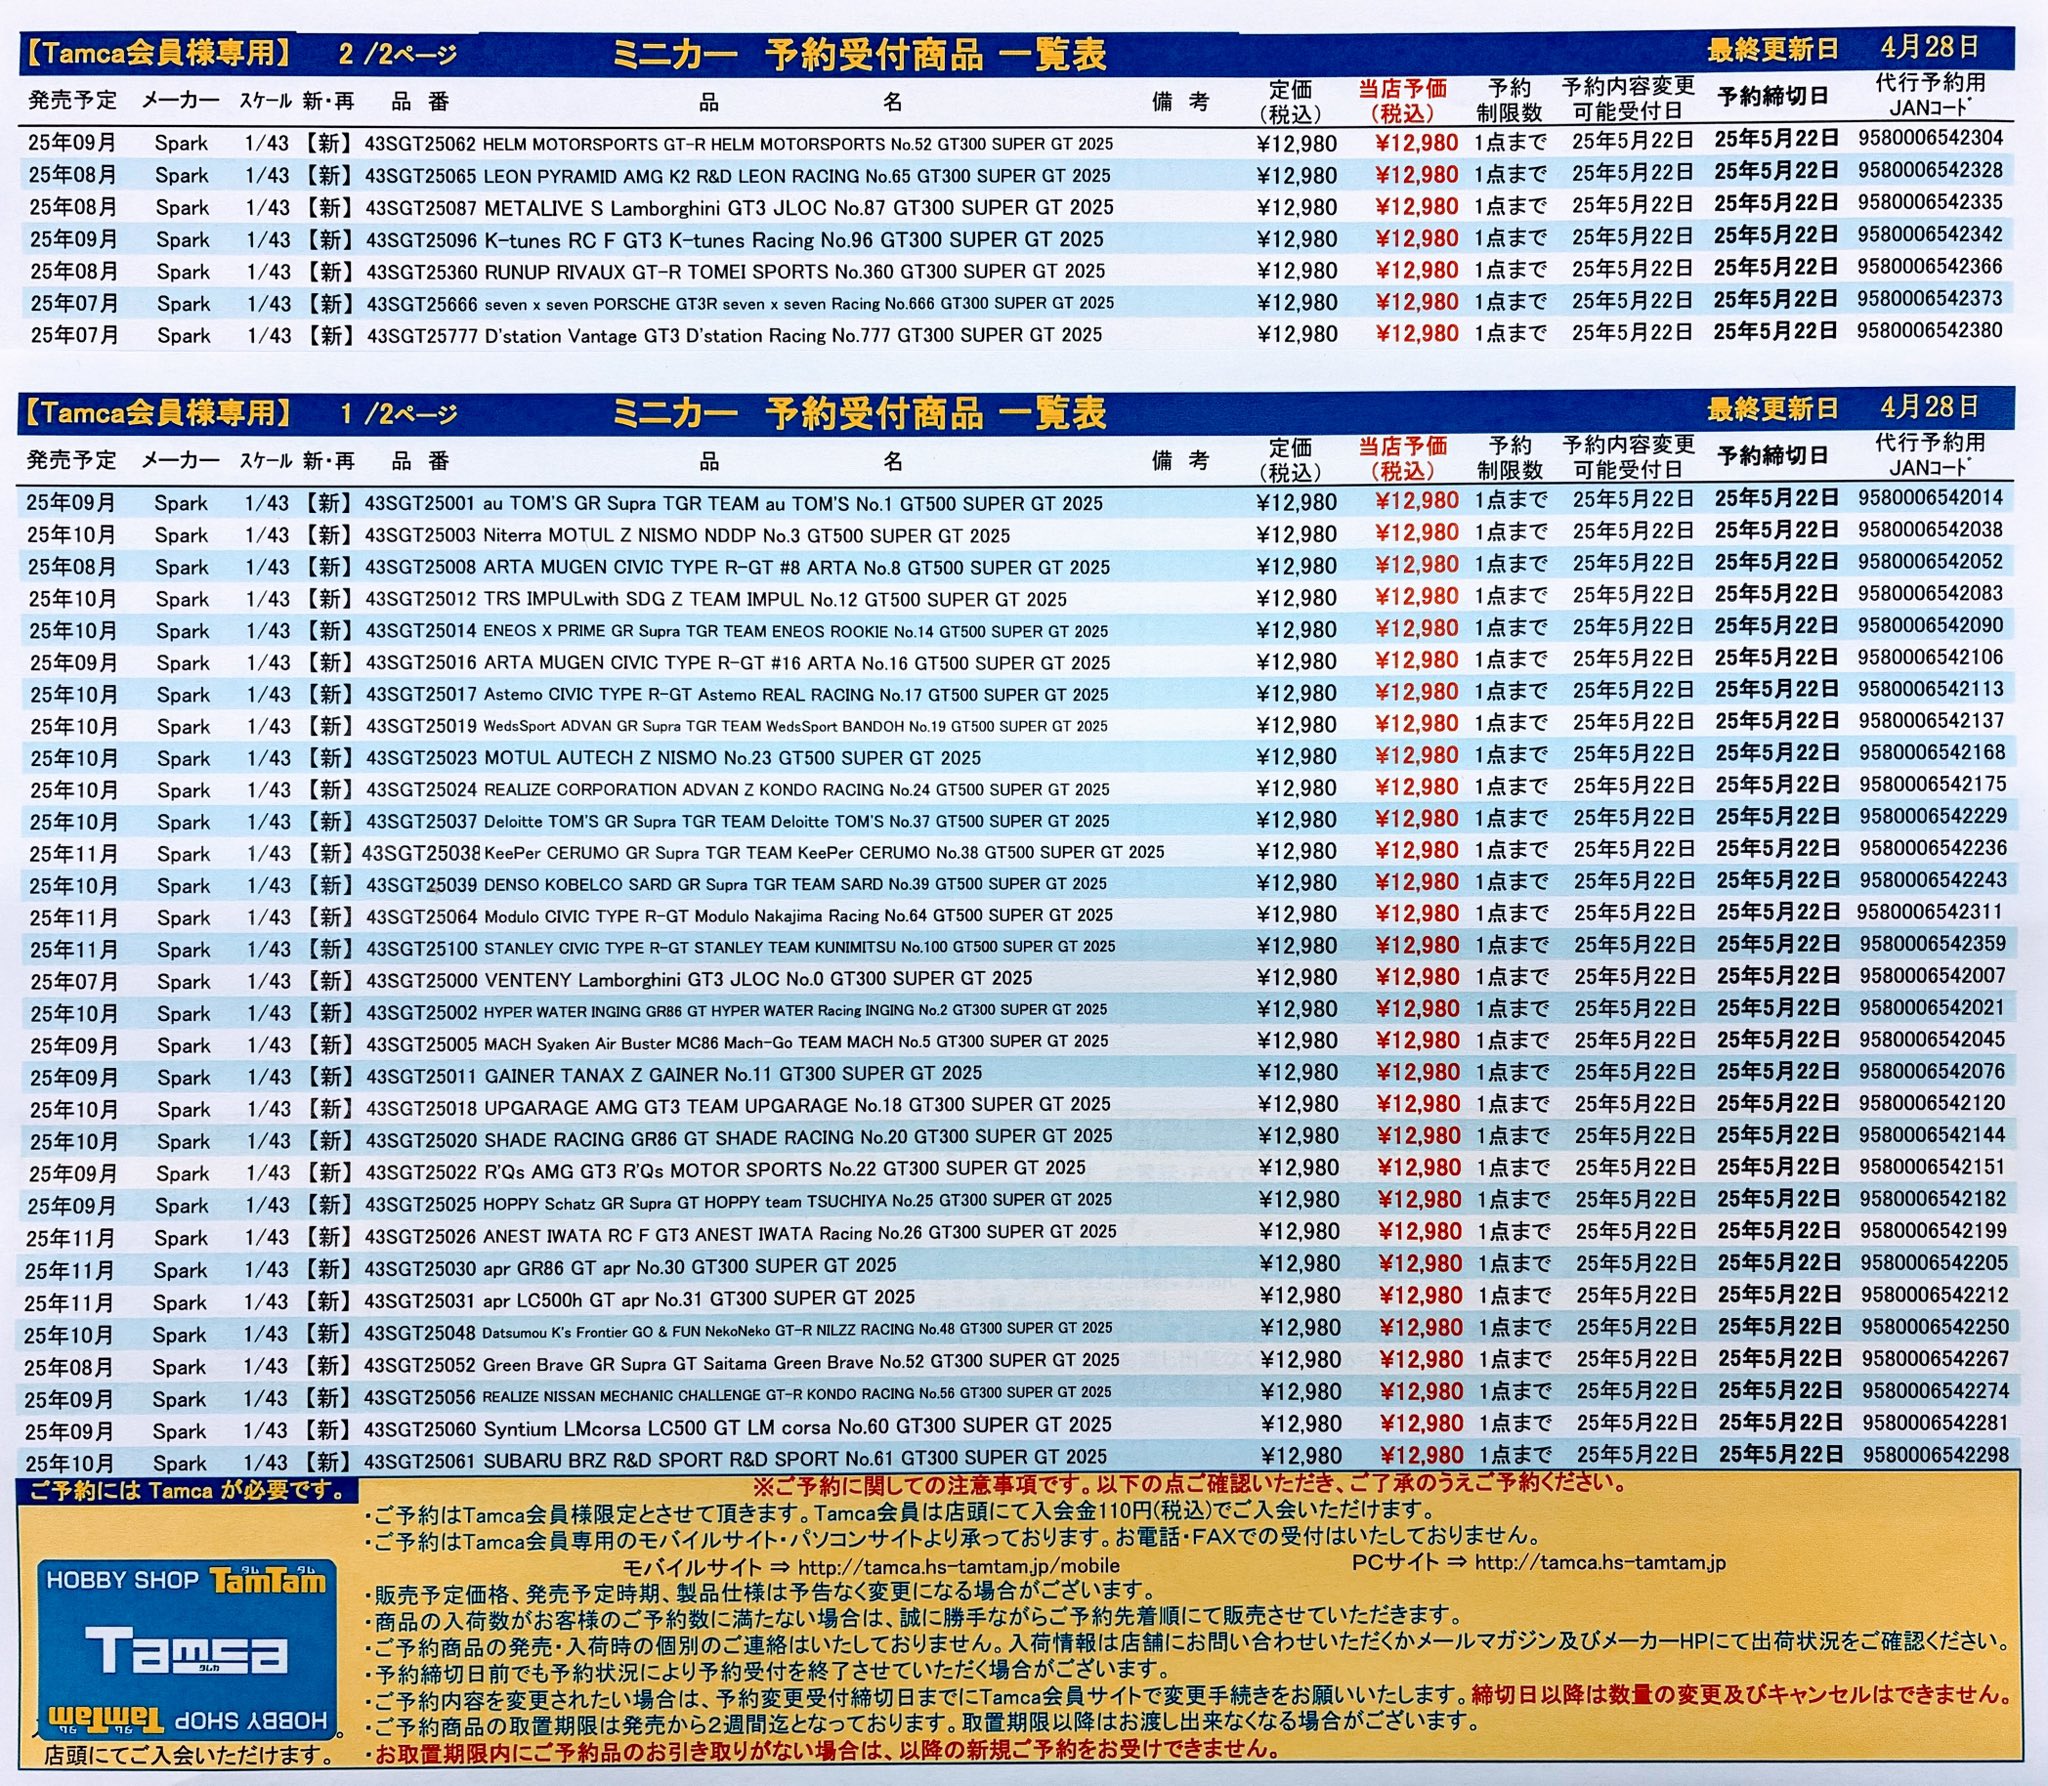This screenshot has height=1786, width=2048.
Task: Select product number 43SGT25019
Action: coord(422,727)
